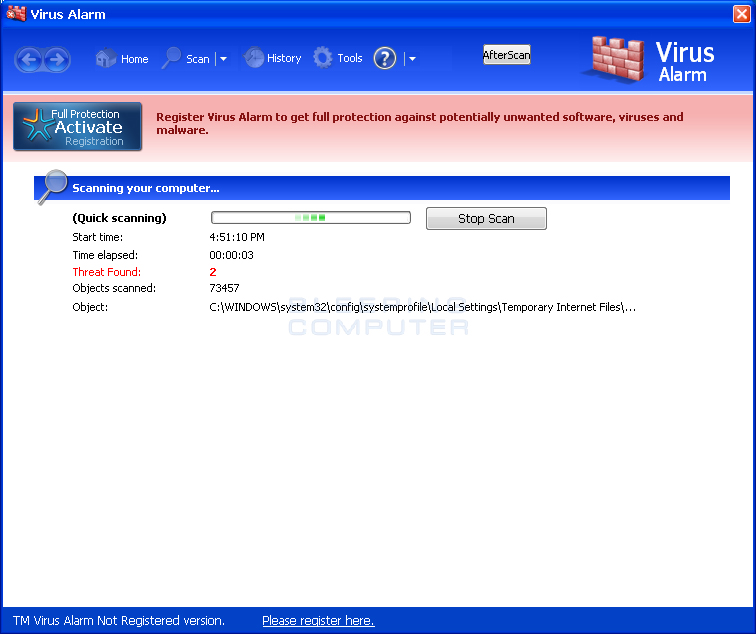Click the Stop Scan button
Image resolution: width=756 pixels, height=634 pixels.
click(x=486, y=218)
